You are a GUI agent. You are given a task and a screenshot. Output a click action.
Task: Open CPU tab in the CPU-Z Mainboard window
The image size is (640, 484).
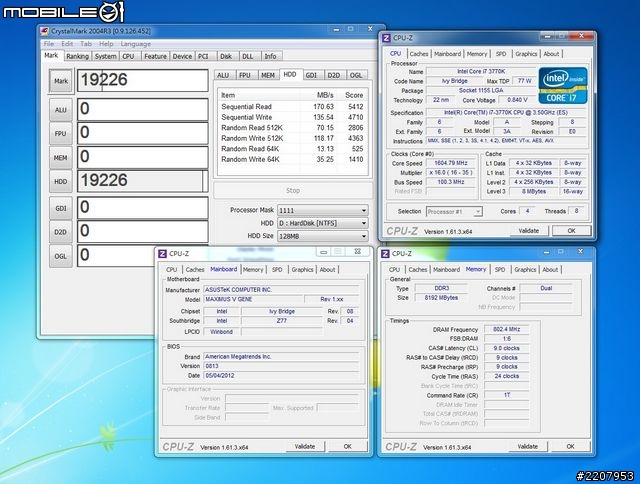pos(171,270)
